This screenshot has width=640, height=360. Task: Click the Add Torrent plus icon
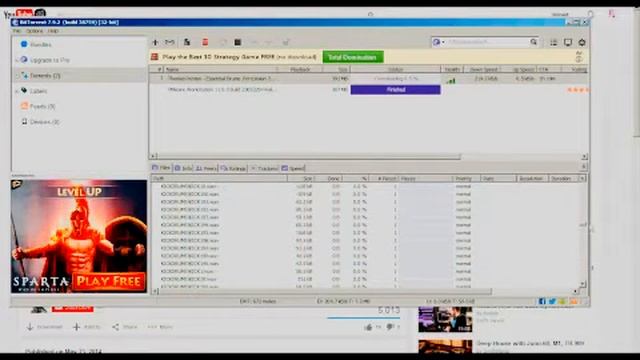[155, 42]
